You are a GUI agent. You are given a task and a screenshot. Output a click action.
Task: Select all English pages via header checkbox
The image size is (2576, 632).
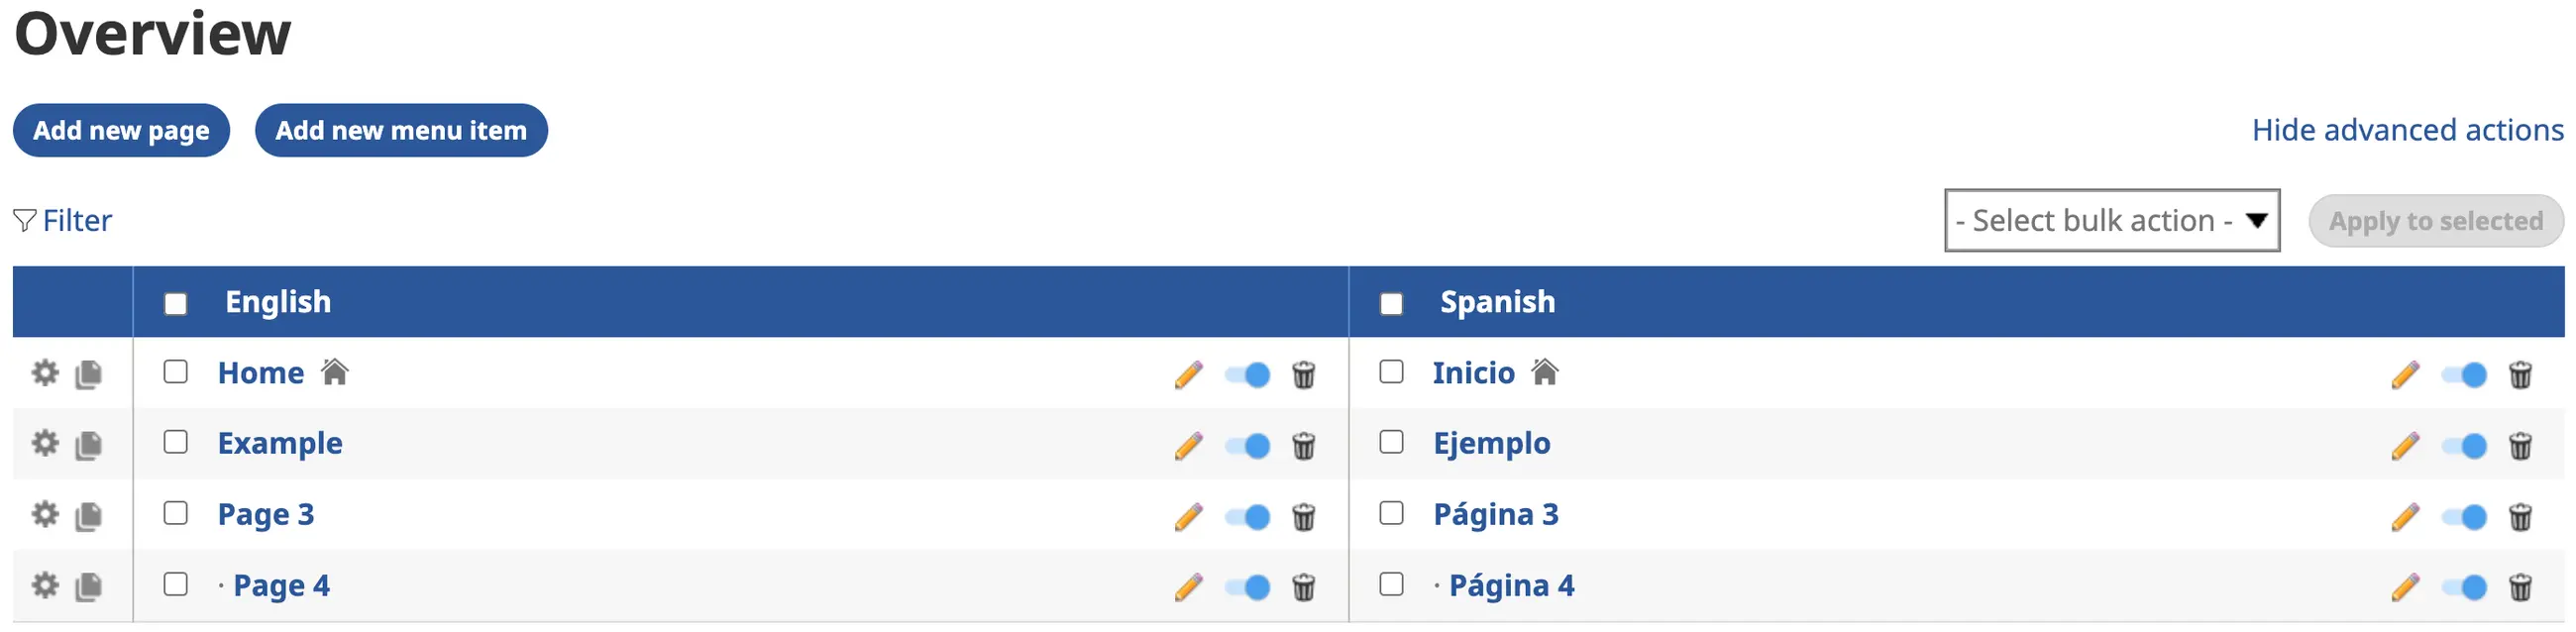click(x=176, y=303)
